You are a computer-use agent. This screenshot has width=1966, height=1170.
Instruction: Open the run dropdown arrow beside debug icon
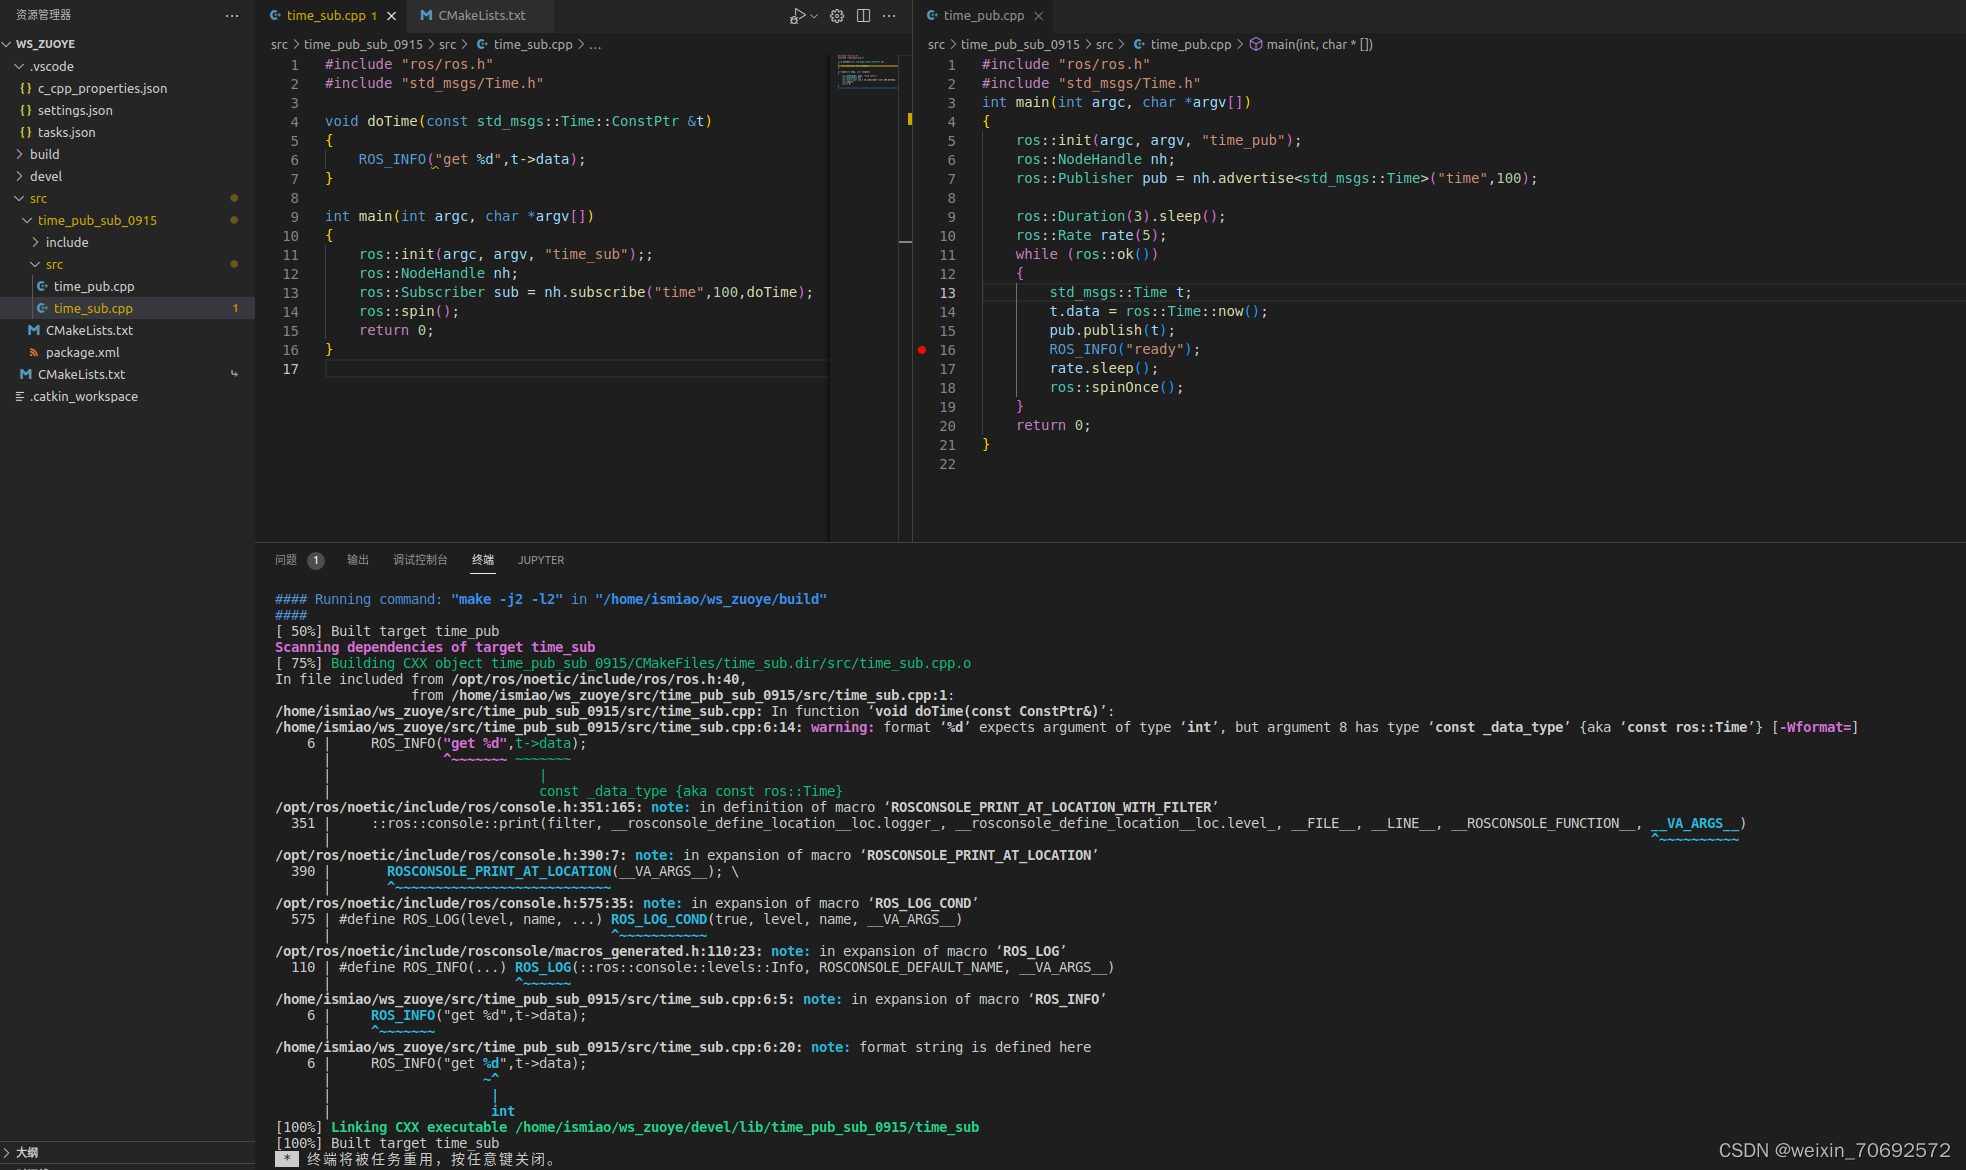click(814, 15)
